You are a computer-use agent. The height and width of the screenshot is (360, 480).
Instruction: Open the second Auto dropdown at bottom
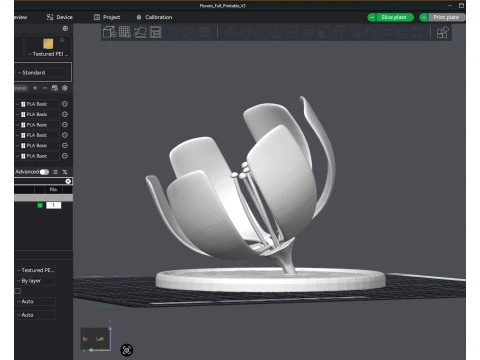(36, 315)
